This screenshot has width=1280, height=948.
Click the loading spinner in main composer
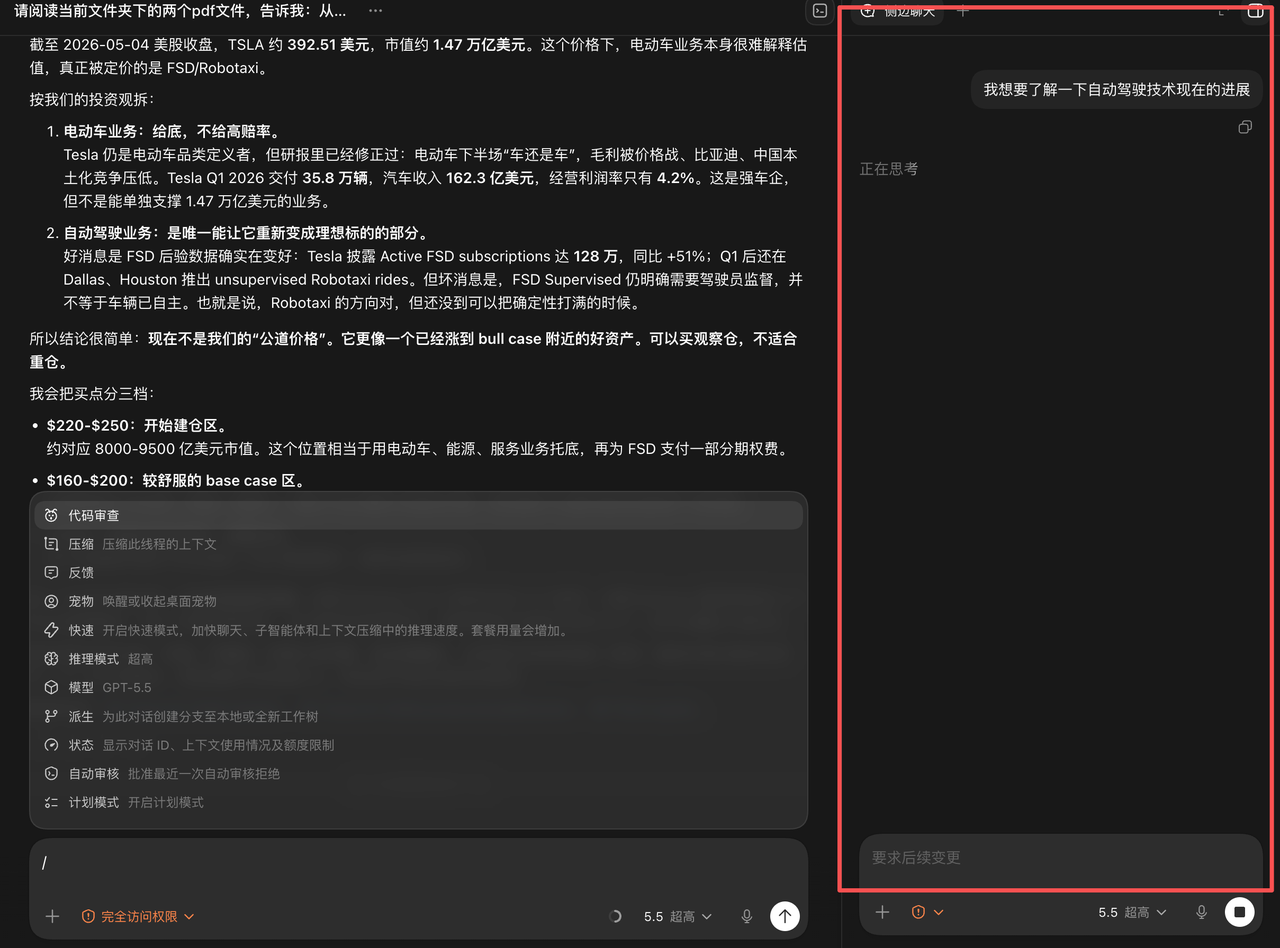pos(615,916)
